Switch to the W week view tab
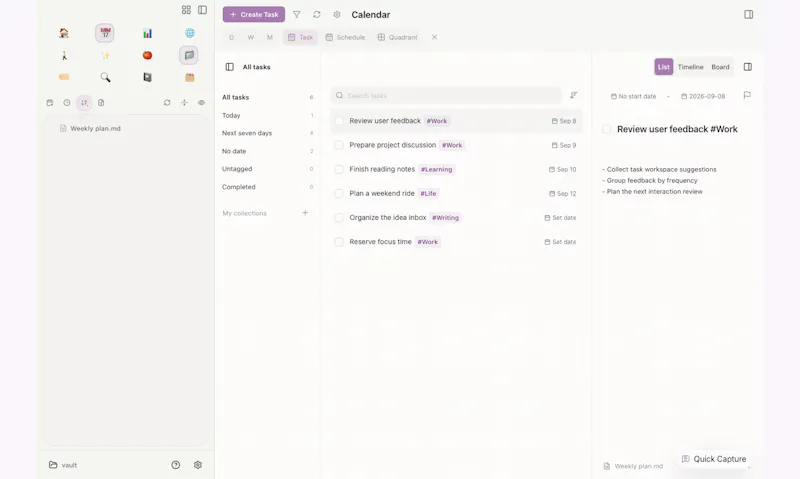 pyautogui.click(x=251, y=37)
